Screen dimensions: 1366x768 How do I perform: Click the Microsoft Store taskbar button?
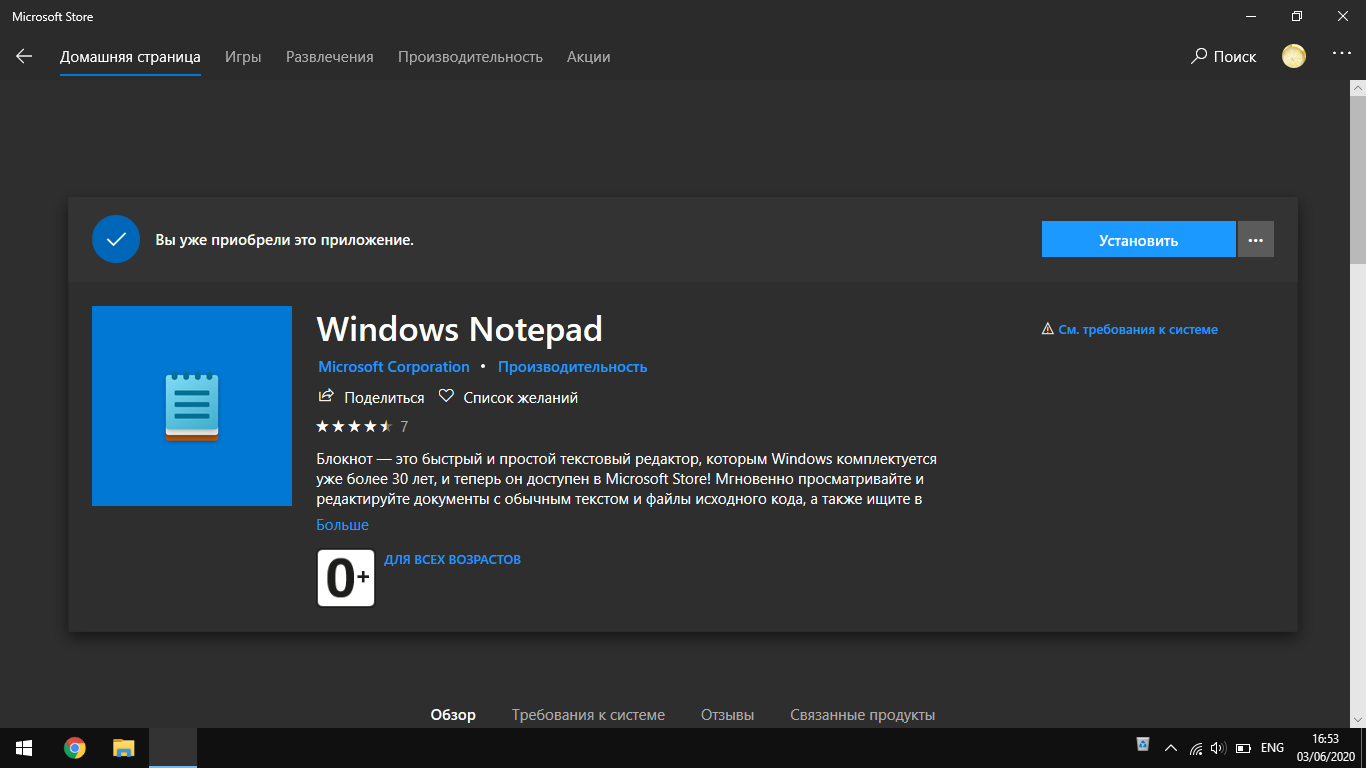(173, 748)
